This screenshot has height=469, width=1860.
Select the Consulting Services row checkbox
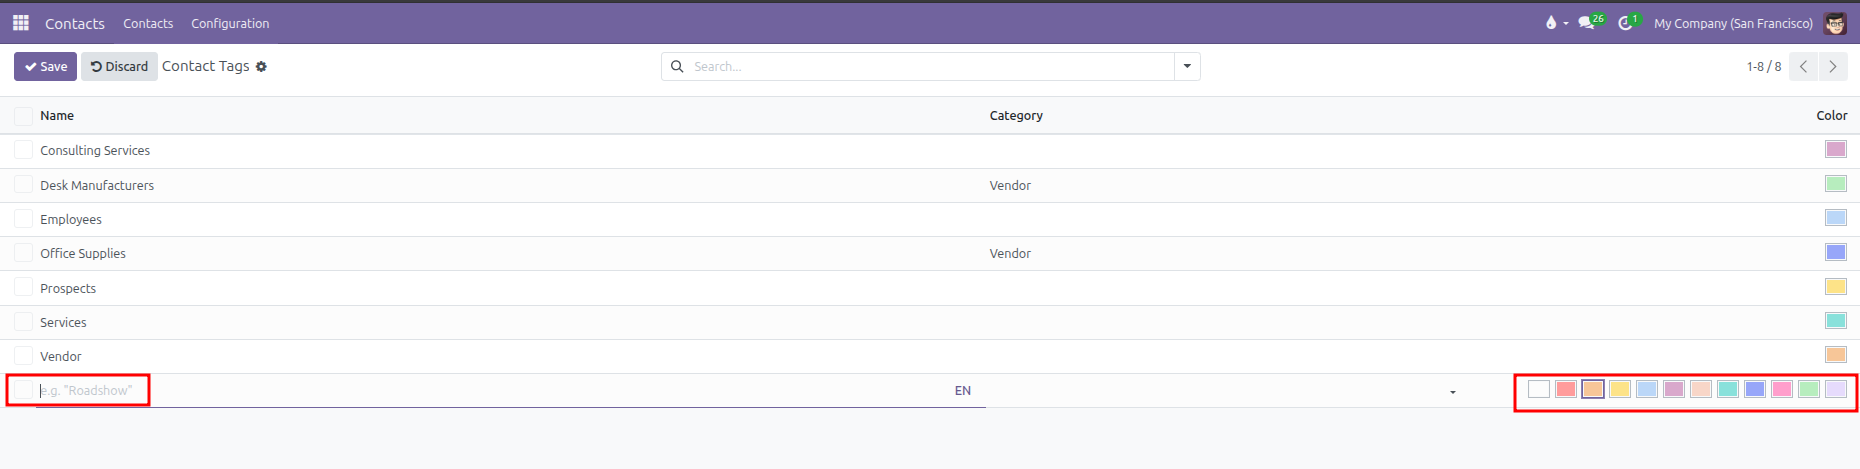(x=23, y=150)
